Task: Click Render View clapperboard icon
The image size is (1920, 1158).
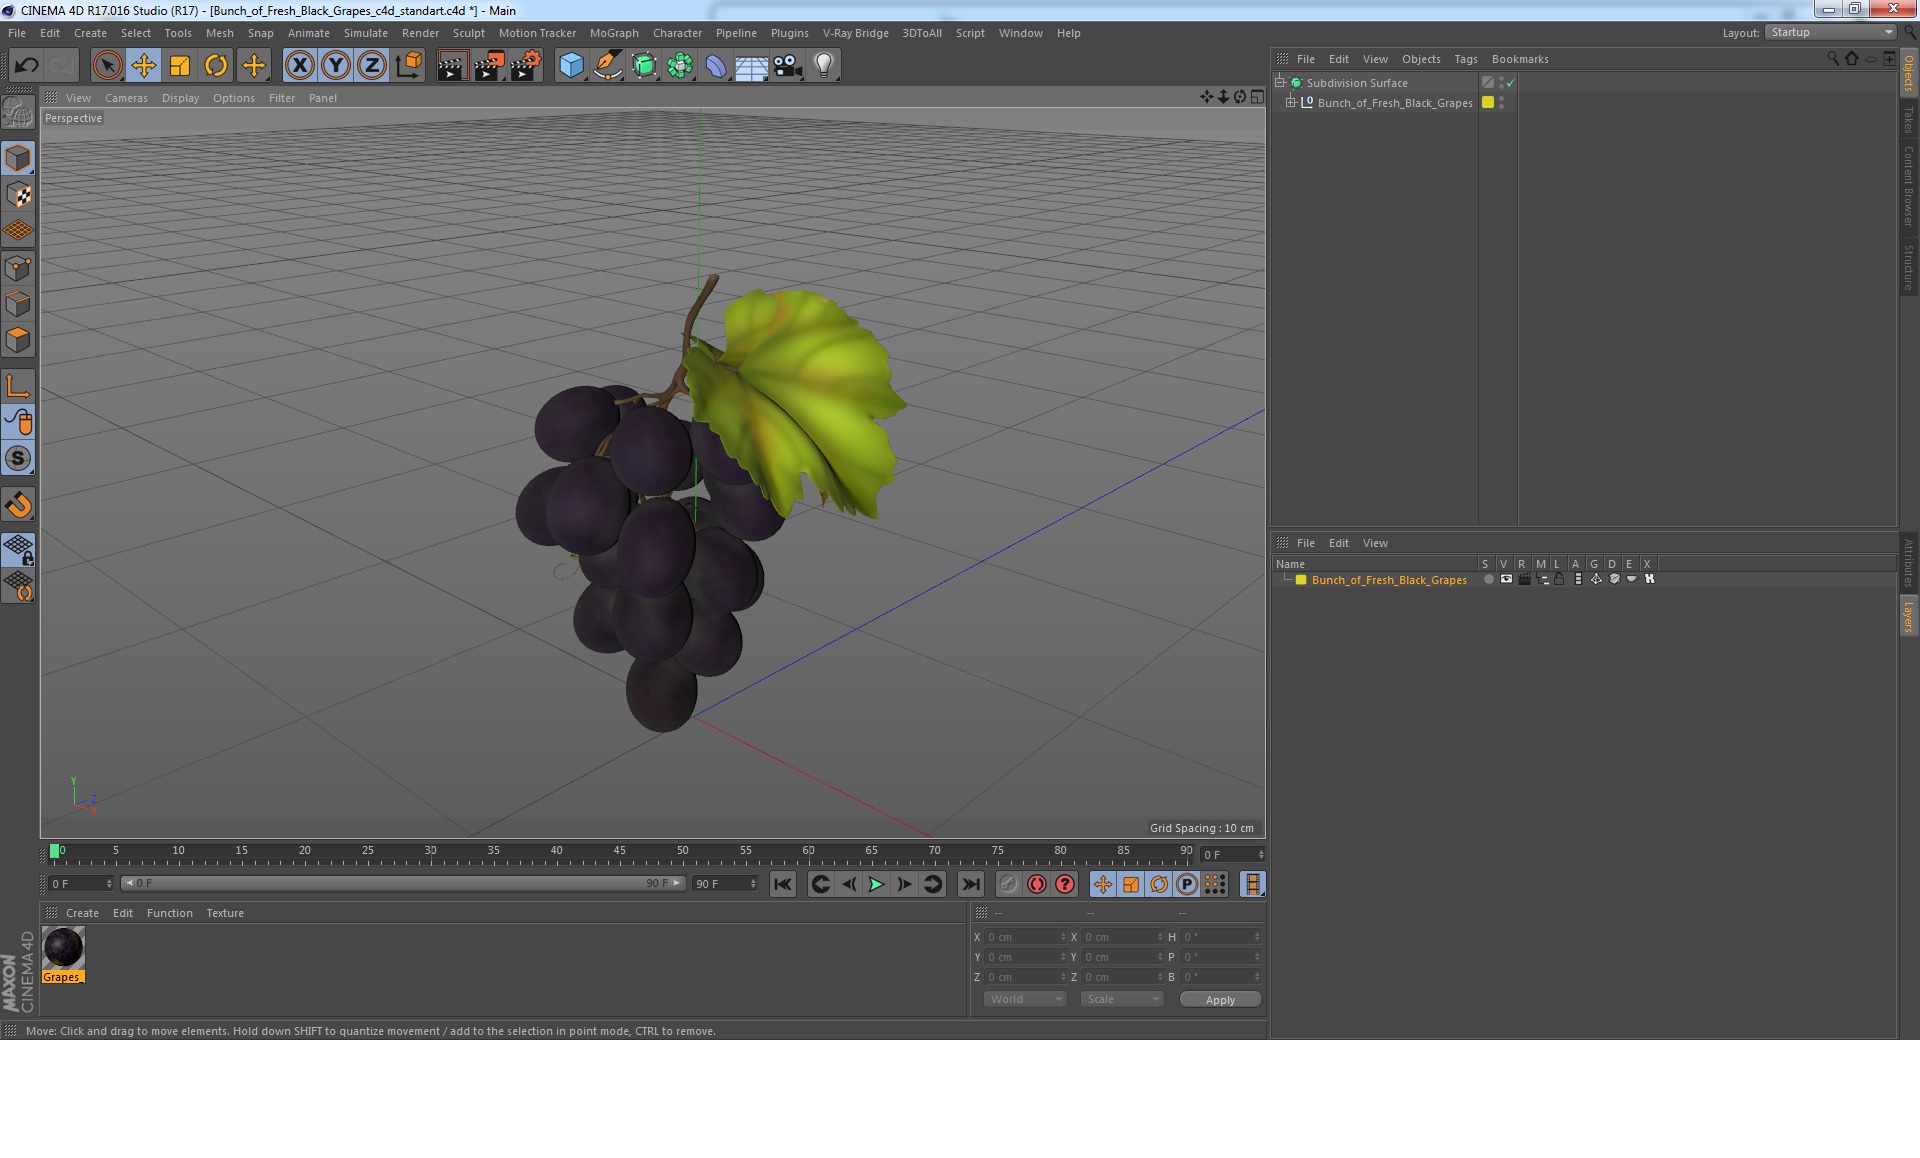Action: (x=452, y=66)
